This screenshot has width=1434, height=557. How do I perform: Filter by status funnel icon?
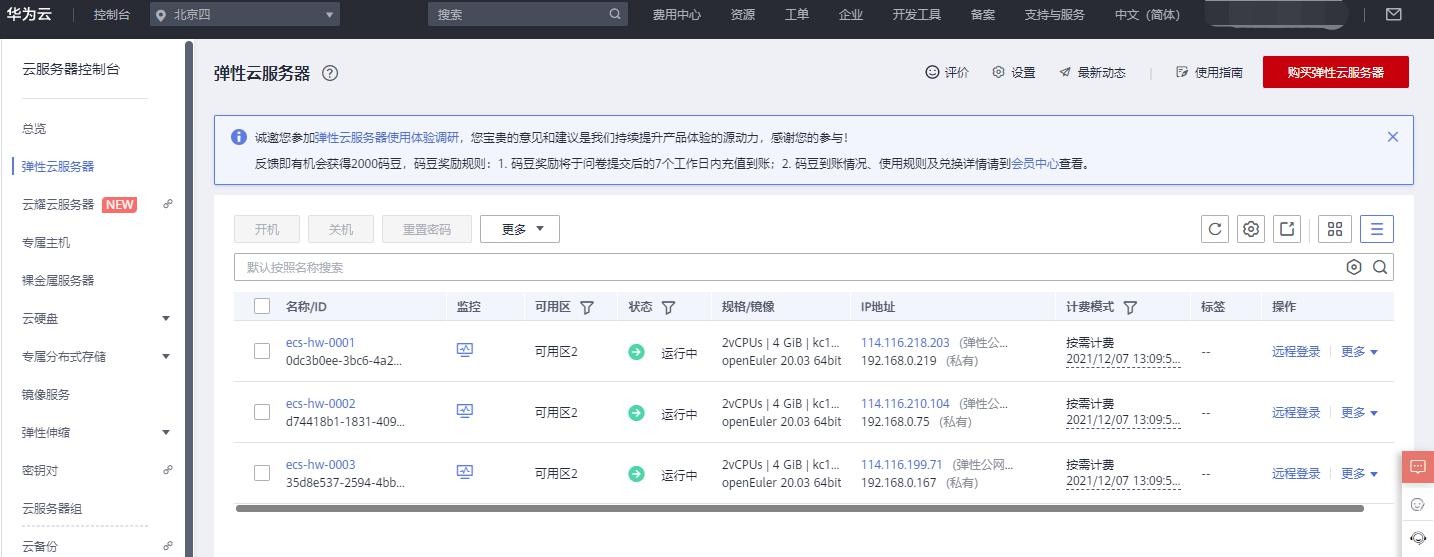(668, 307)
